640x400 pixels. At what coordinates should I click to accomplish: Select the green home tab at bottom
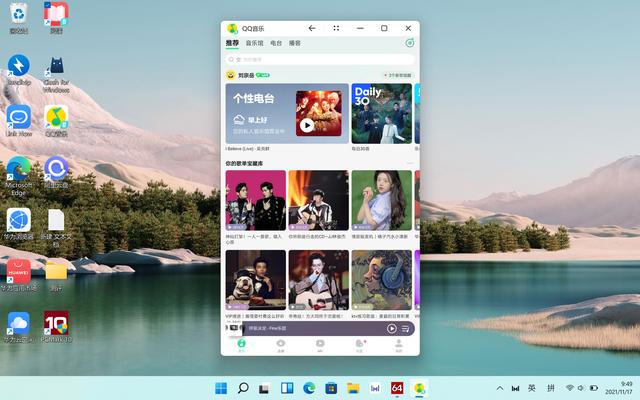241,345
